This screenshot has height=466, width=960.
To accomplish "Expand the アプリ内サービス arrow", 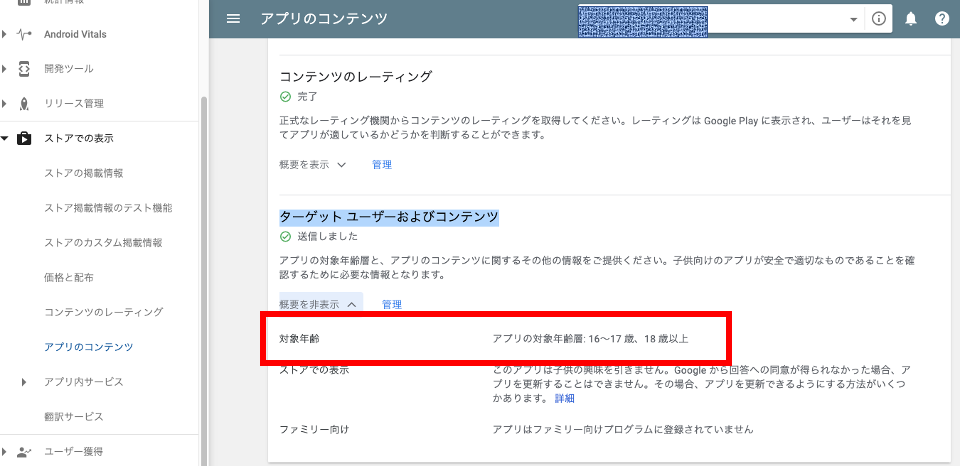I will click(24, 382).
